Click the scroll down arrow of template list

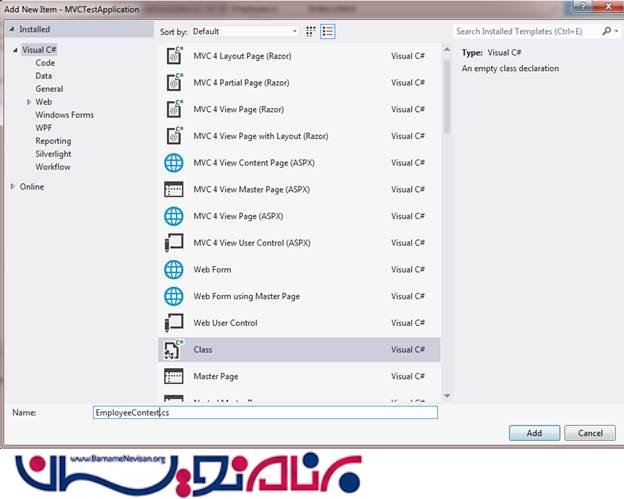tap(447, 396)
